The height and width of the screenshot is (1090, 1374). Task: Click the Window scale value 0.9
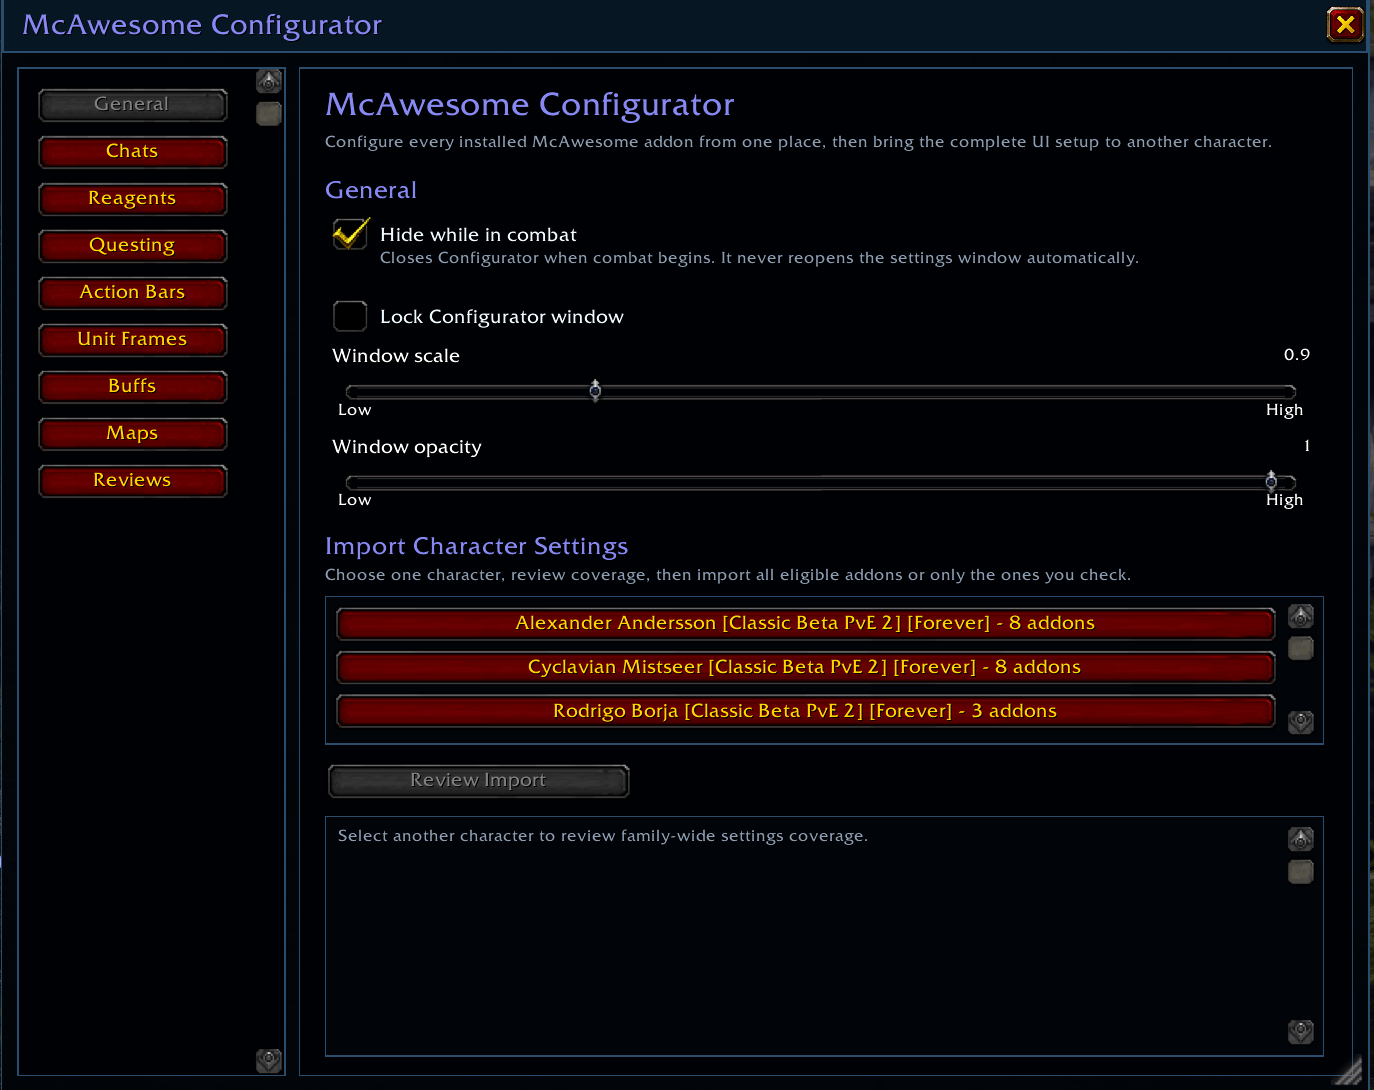(x=1297, y=355)
